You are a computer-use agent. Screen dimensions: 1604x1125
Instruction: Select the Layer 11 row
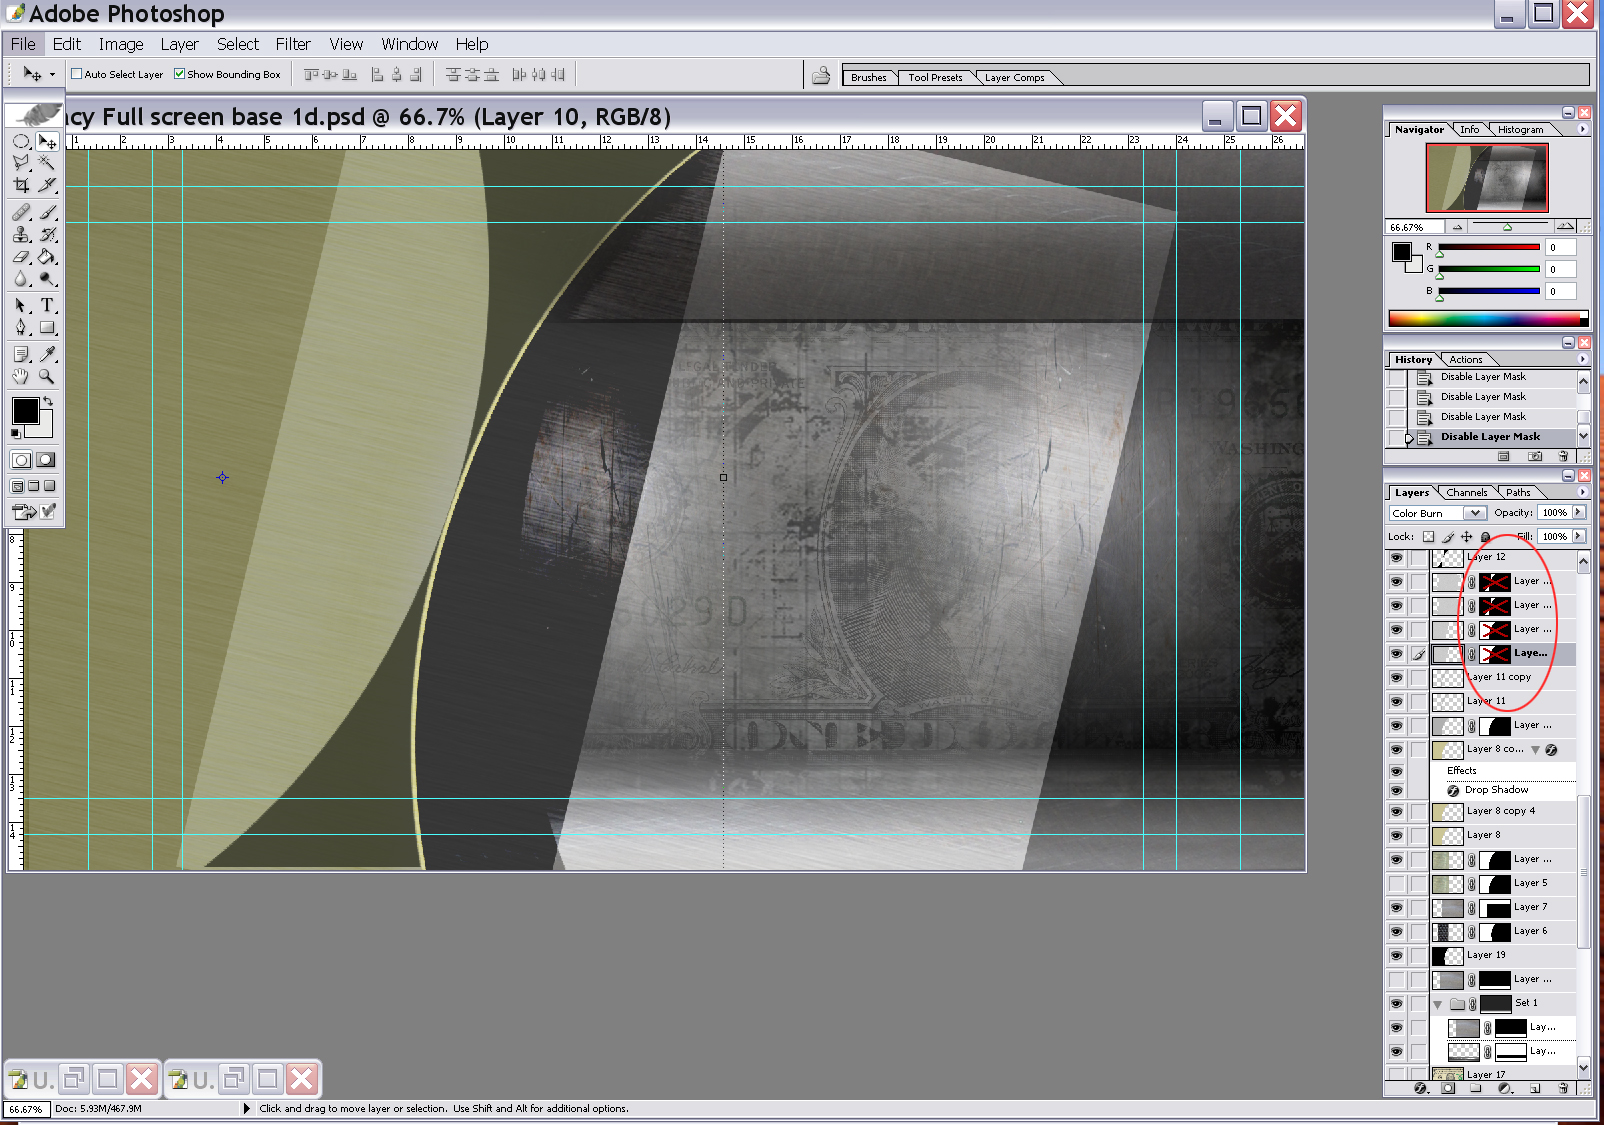click(x=1503, y=701)
